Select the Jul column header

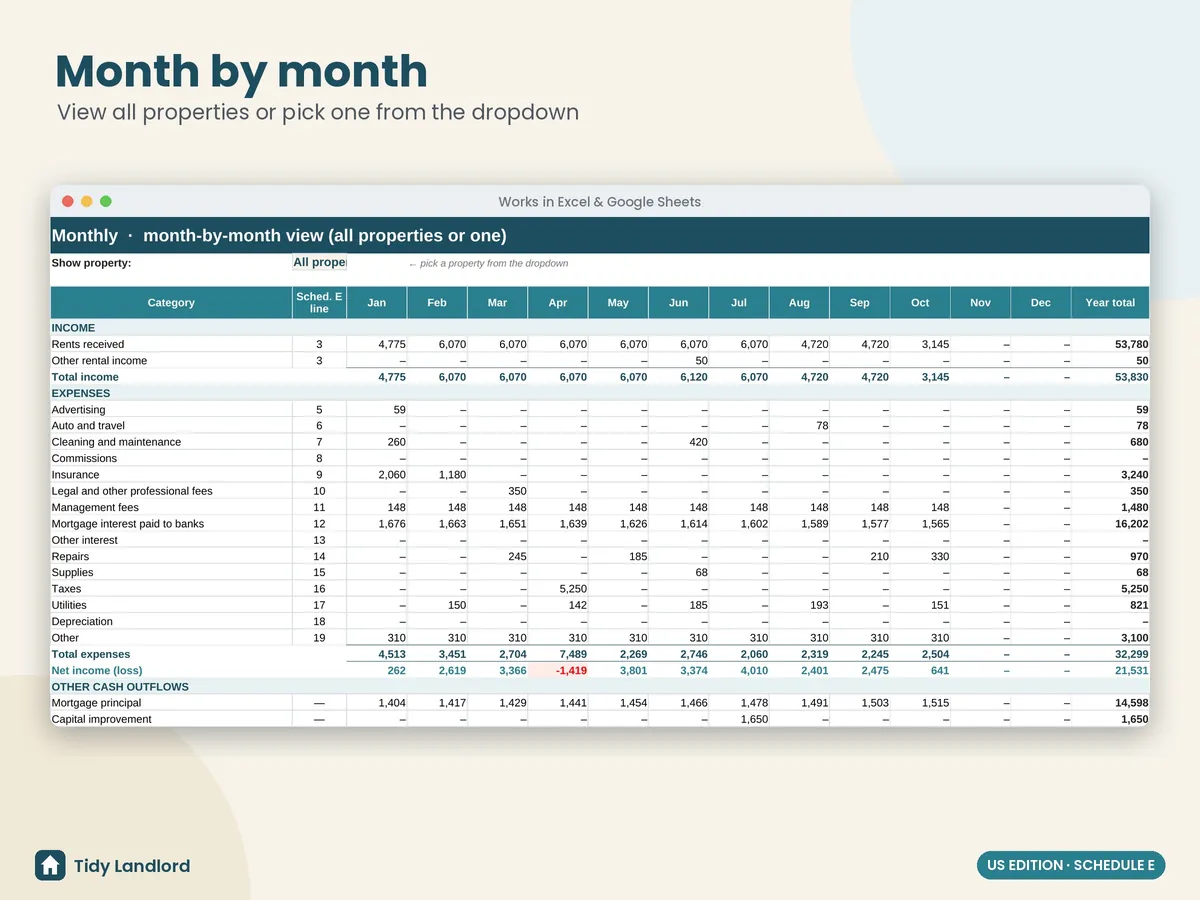point(739,303)
